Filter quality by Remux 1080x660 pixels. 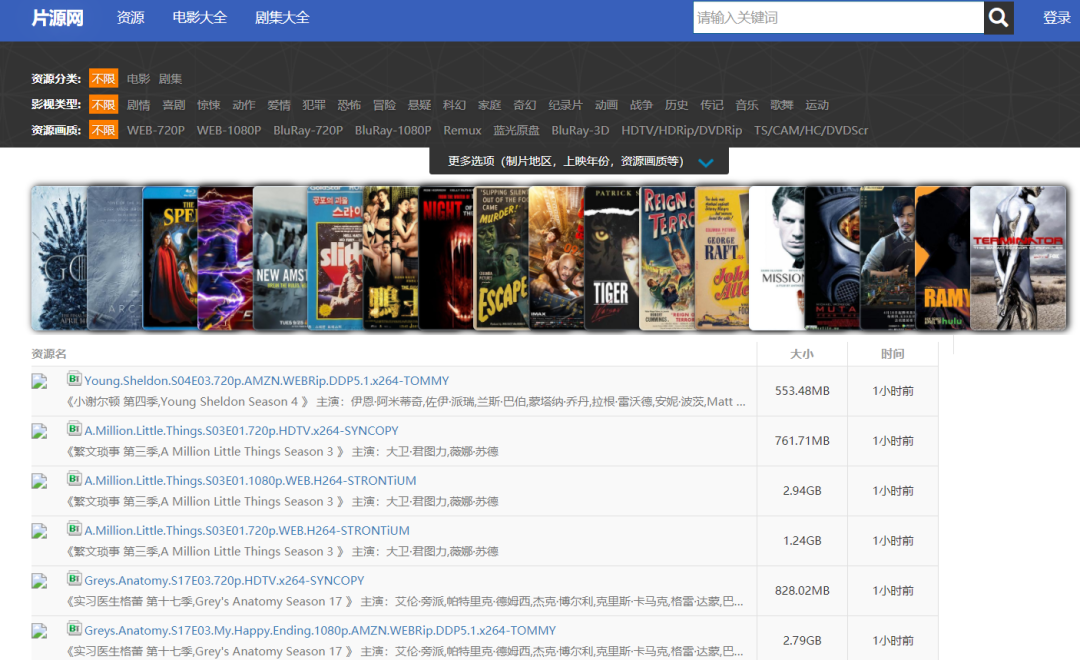click(x=462, y=130)
